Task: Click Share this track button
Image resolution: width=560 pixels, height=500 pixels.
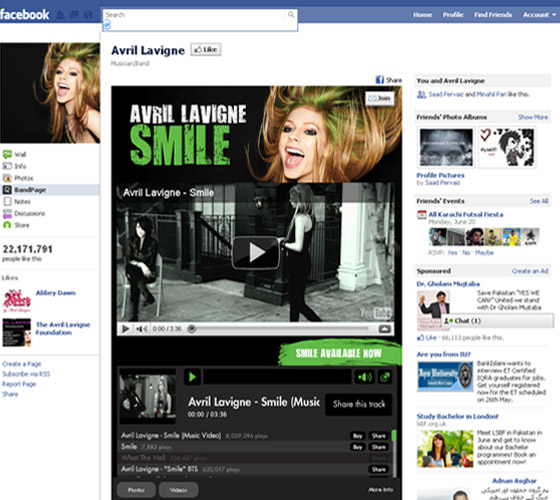Action: point(359,404)
